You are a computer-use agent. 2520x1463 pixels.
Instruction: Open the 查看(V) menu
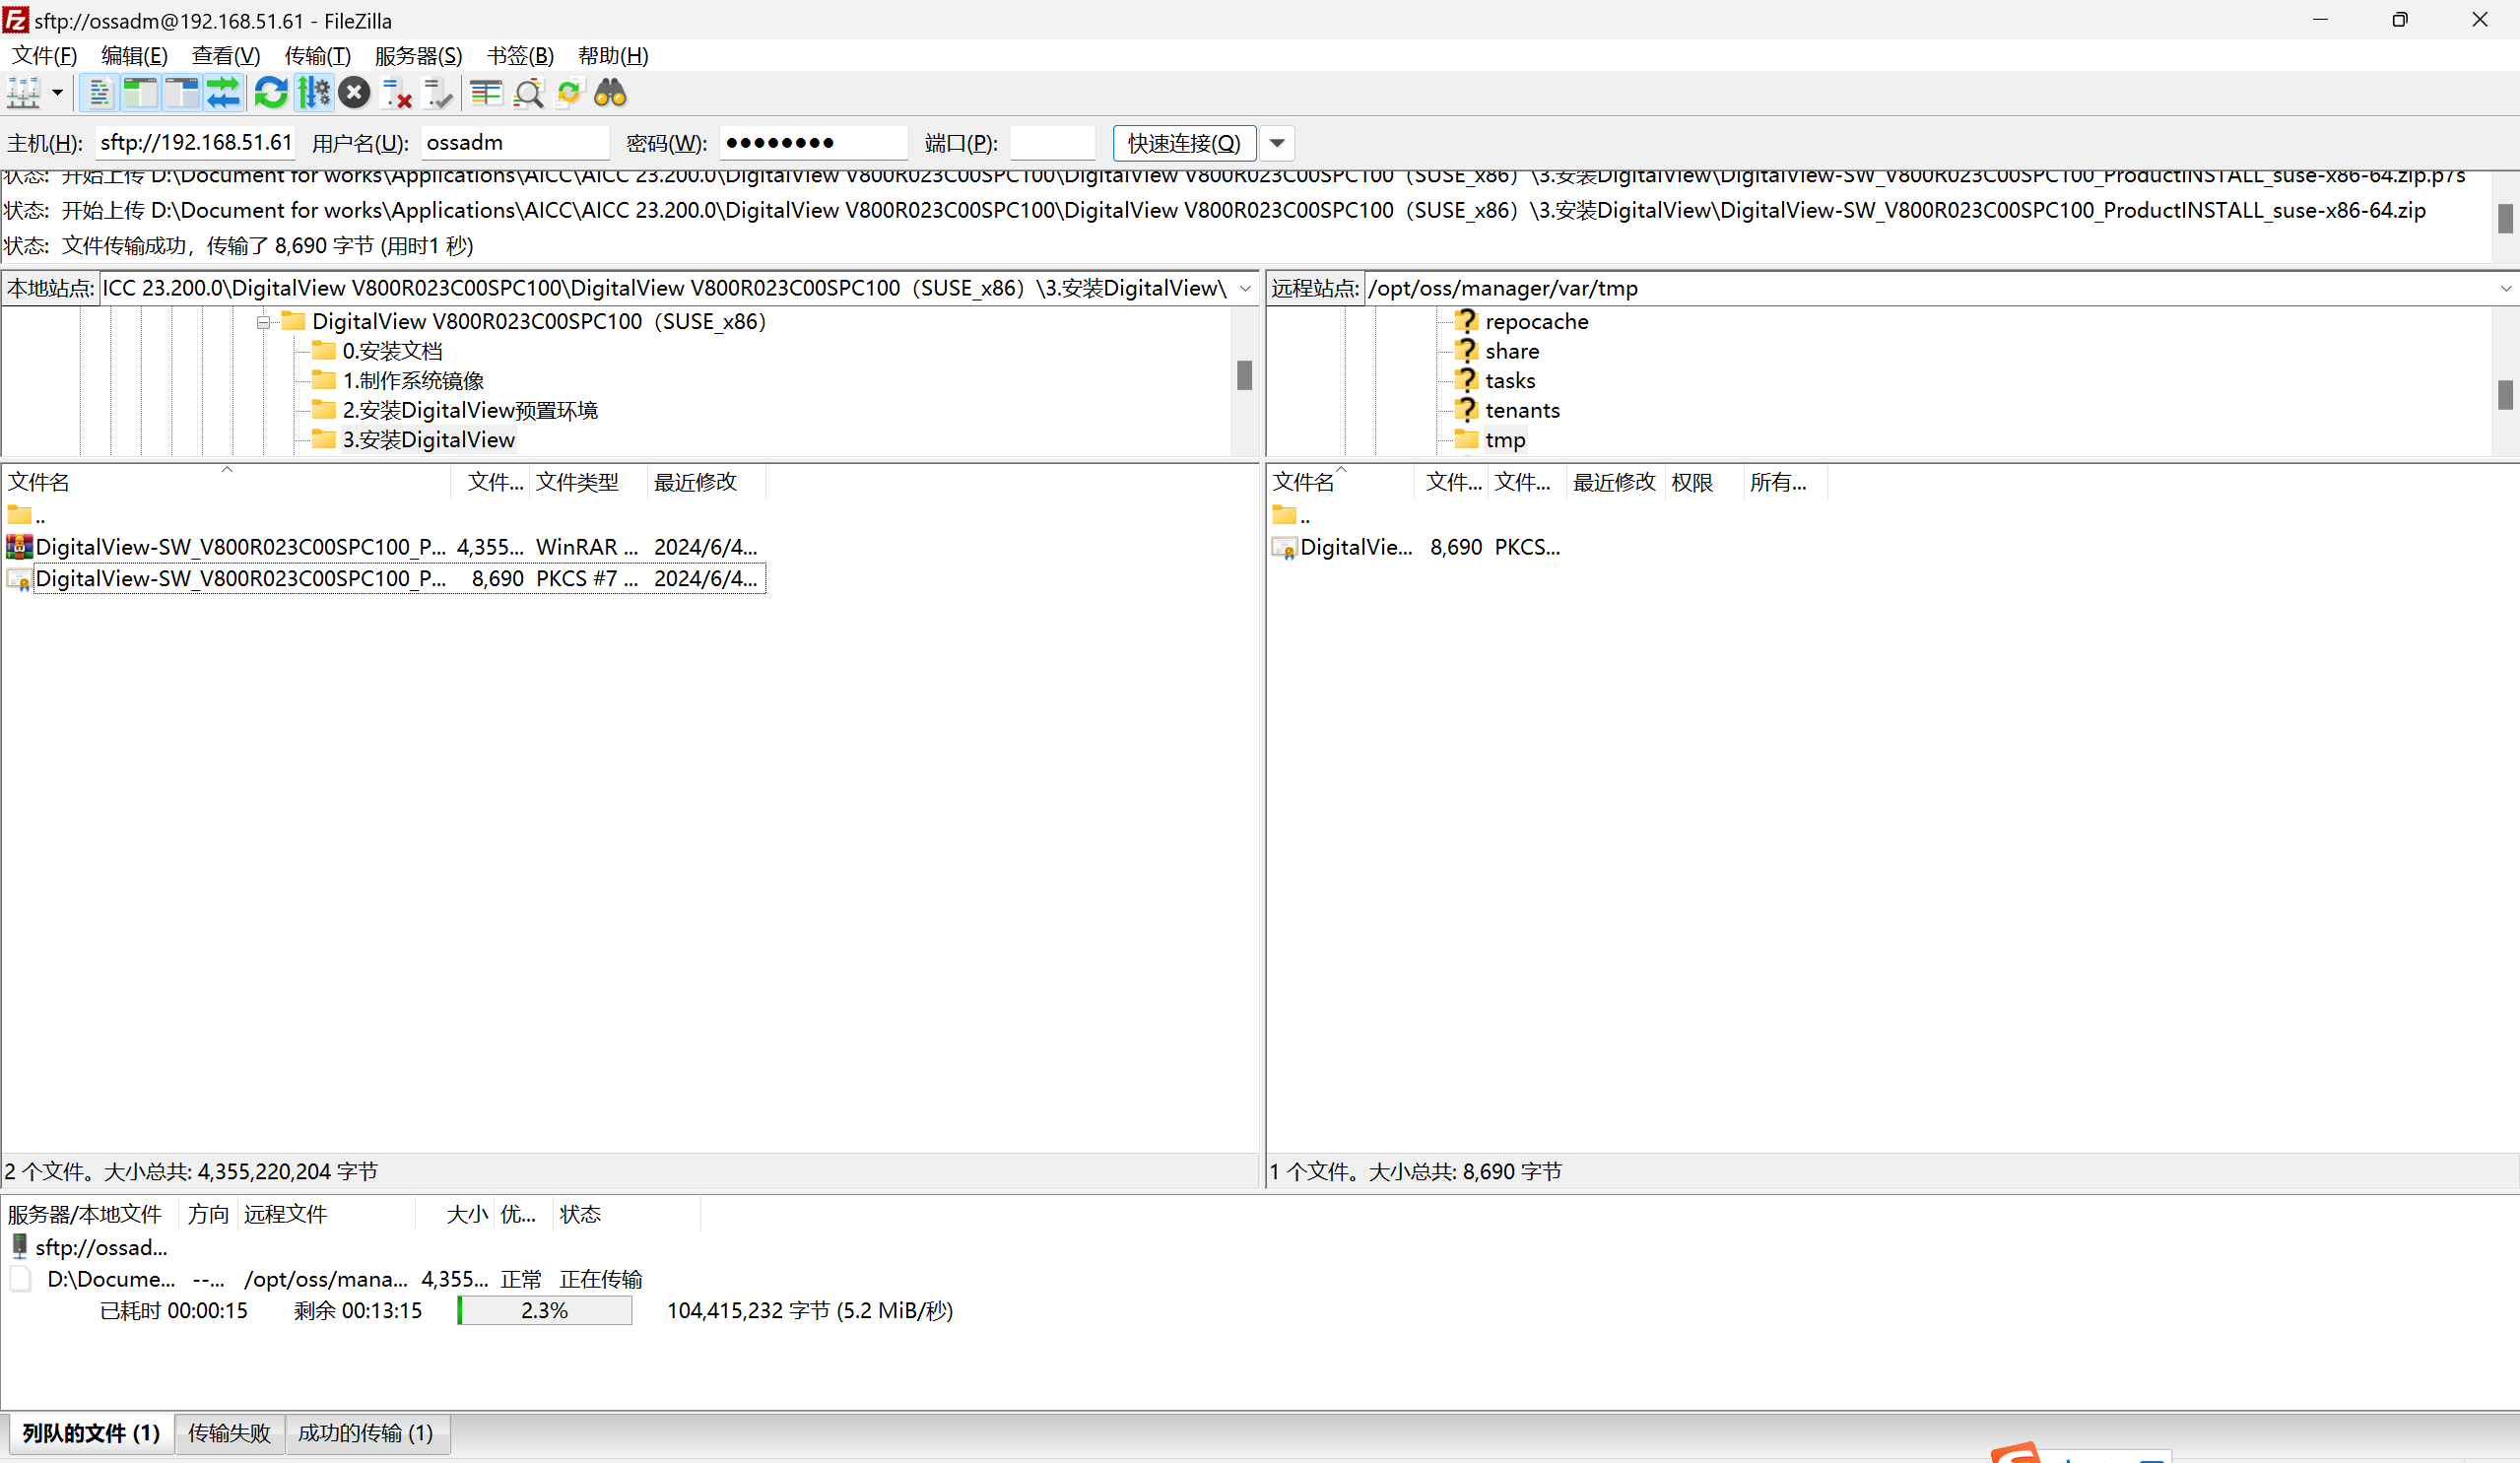click(x=226, y=56)
